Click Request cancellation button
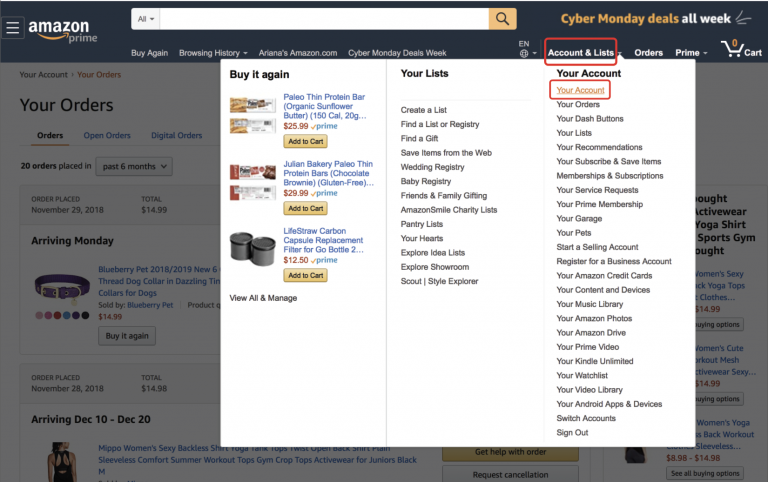The height and width of the screenshot is (482, 768). pos(510,474)
